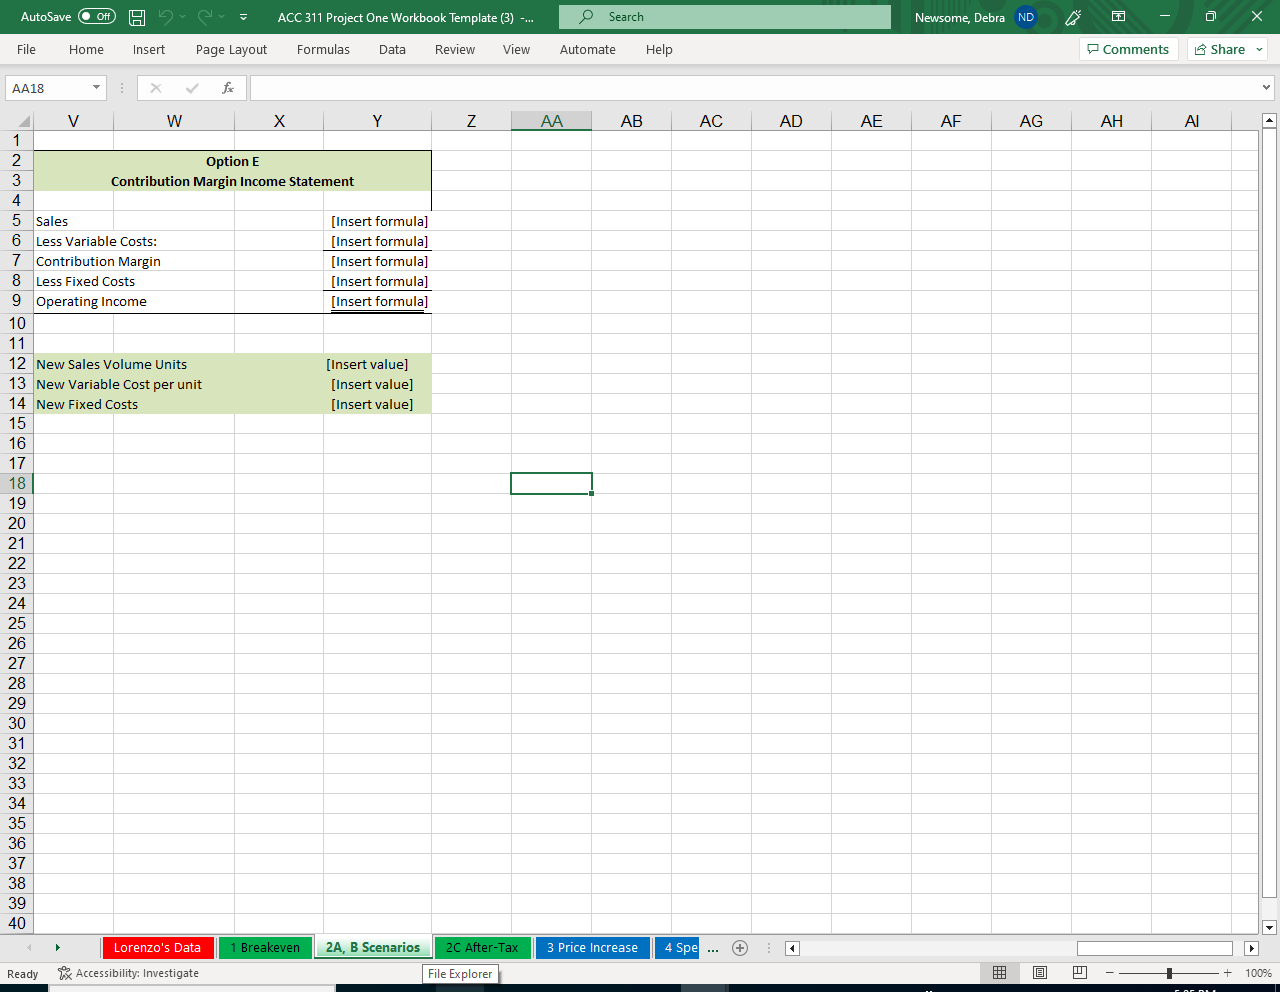This screenshot has width=1280, height=992.
Task: Open the Automate tab
Action: (x=588, y=49)
